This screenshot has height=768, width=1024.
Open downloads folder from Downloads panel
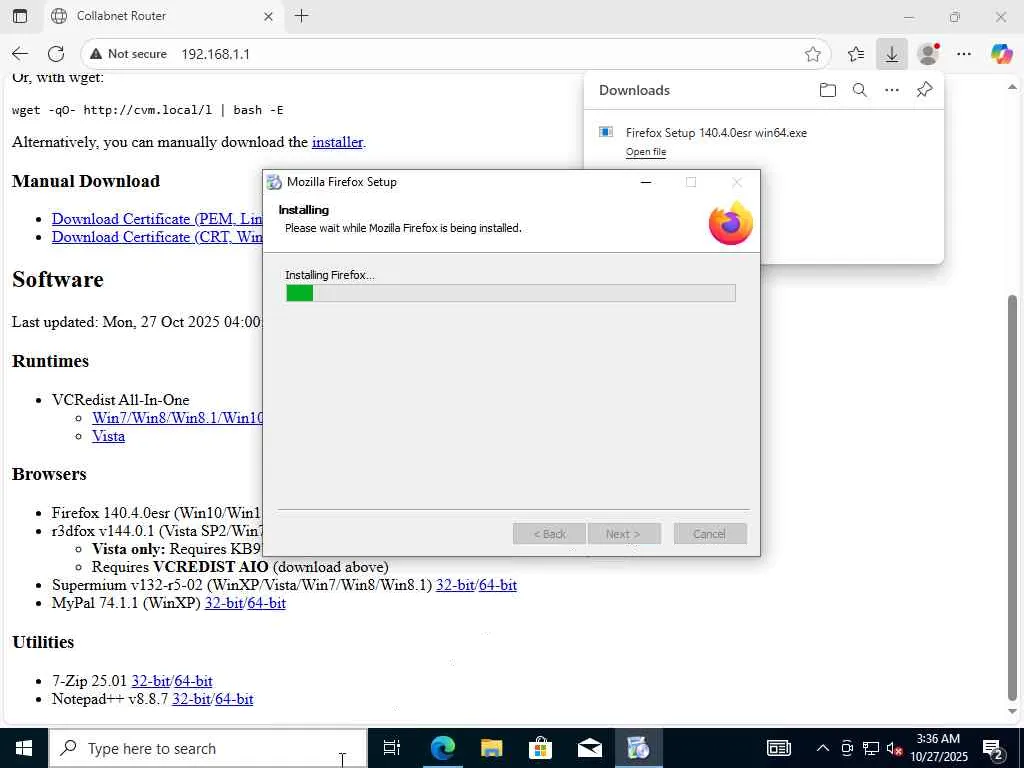[827, 90]
